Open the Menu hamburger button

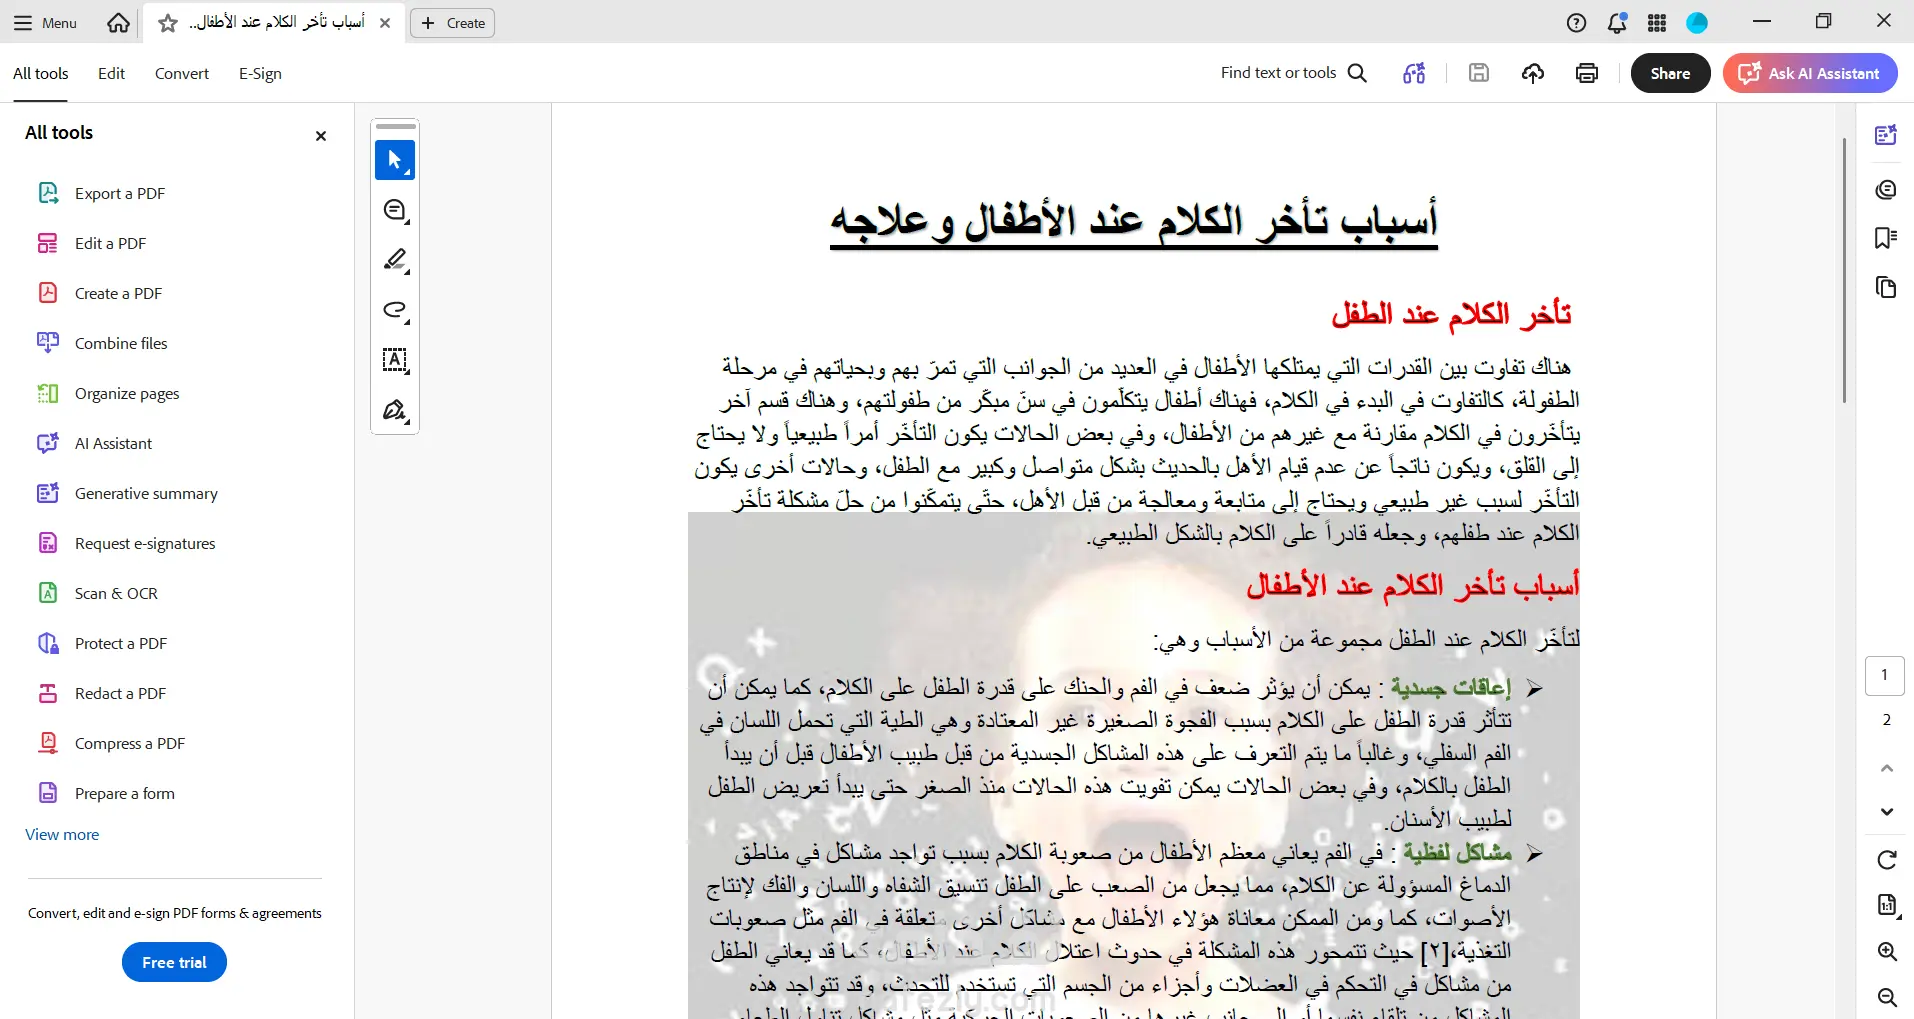pos(45,23)
